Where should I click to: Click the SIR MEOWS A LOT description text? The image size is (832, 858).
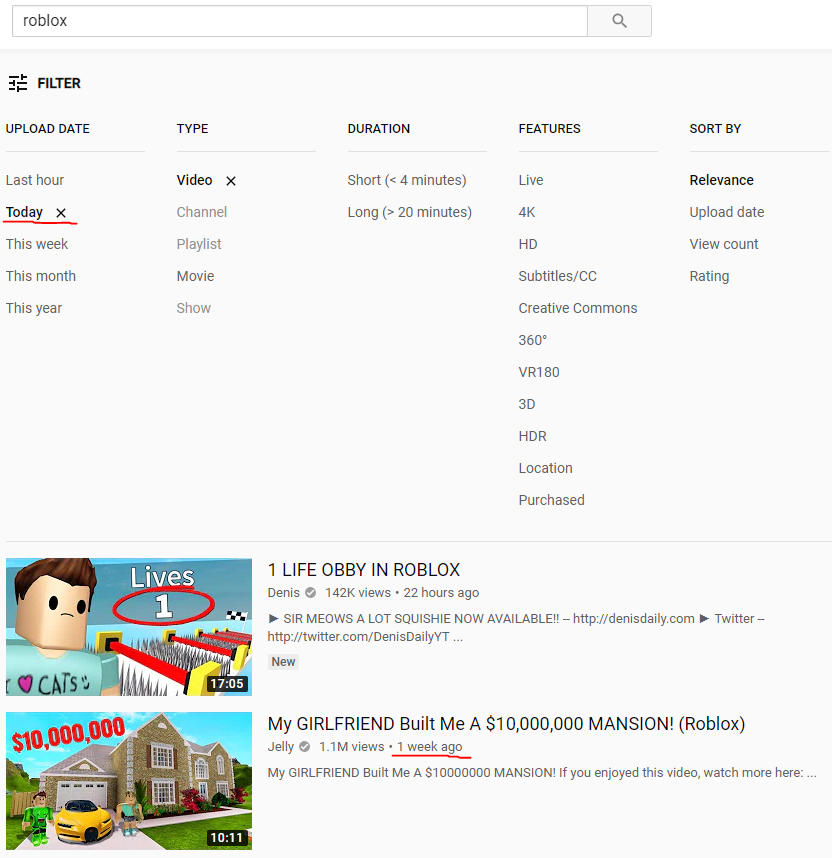(x=516, y=628)
